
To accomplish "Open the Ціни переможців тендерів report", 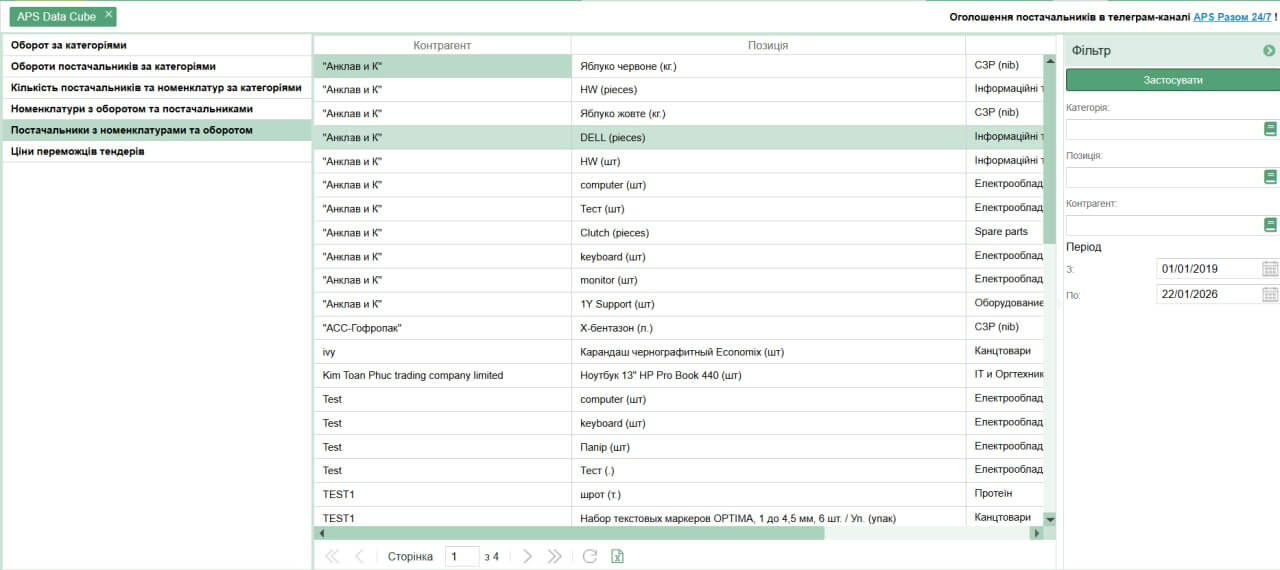I will pos(78,152).
